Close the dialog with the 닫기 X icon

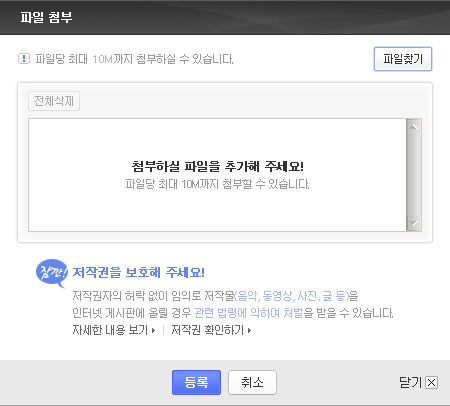(x=432, y=383)
